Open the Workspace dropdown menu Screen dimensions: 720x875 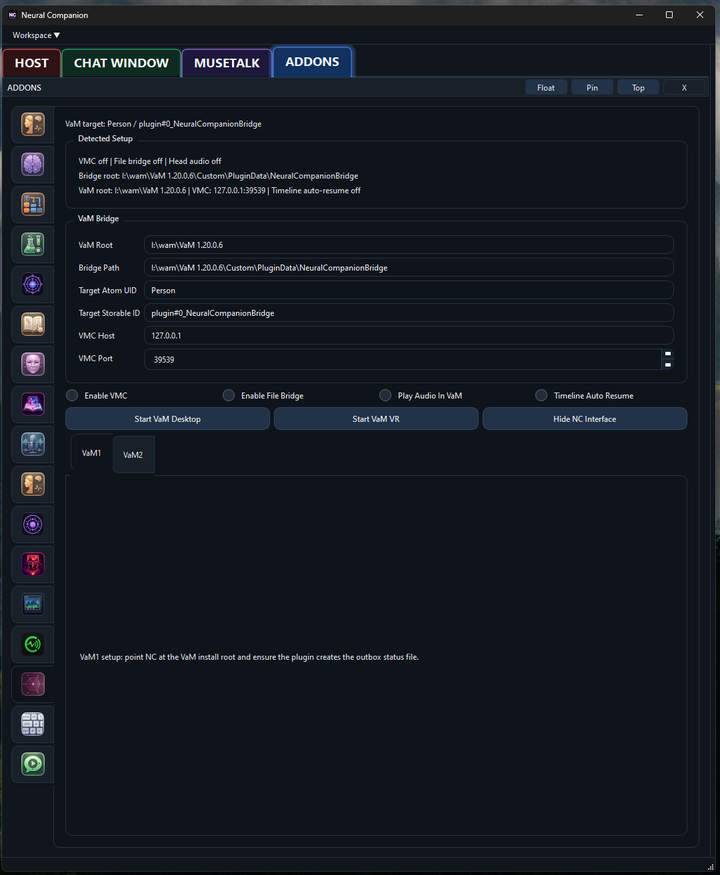click(36, 35)
